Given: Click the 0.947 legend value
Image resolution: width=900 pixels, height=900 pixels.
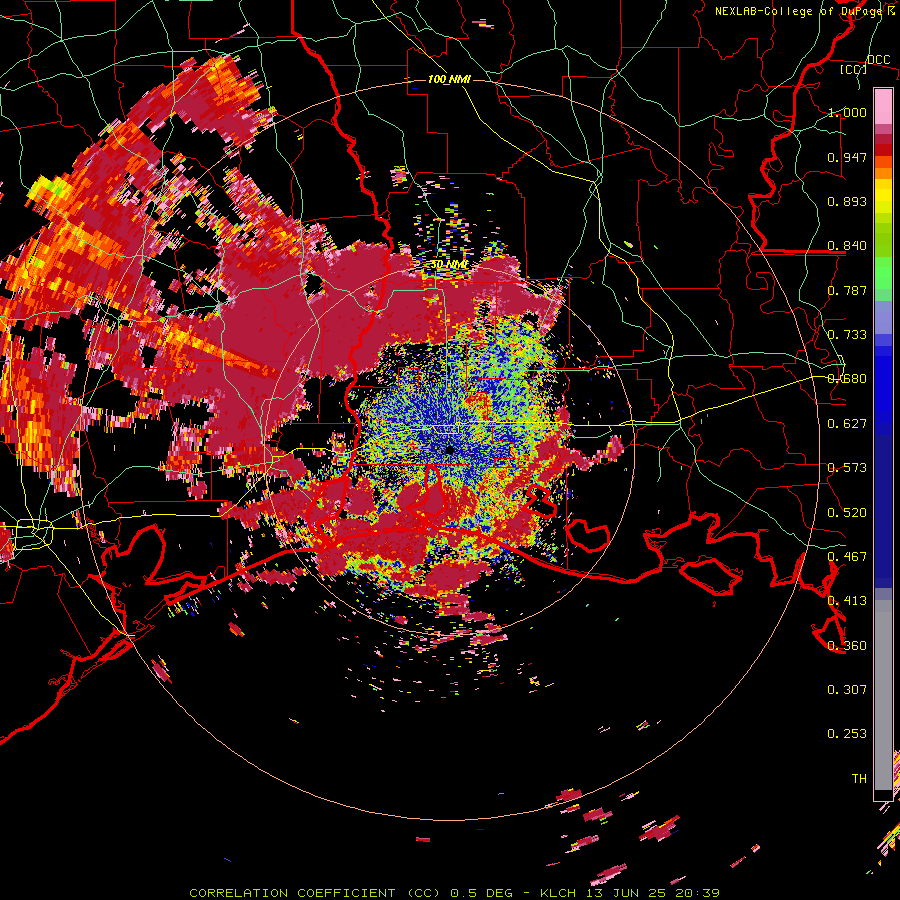Looking at the screenshot, I should 847,157.
